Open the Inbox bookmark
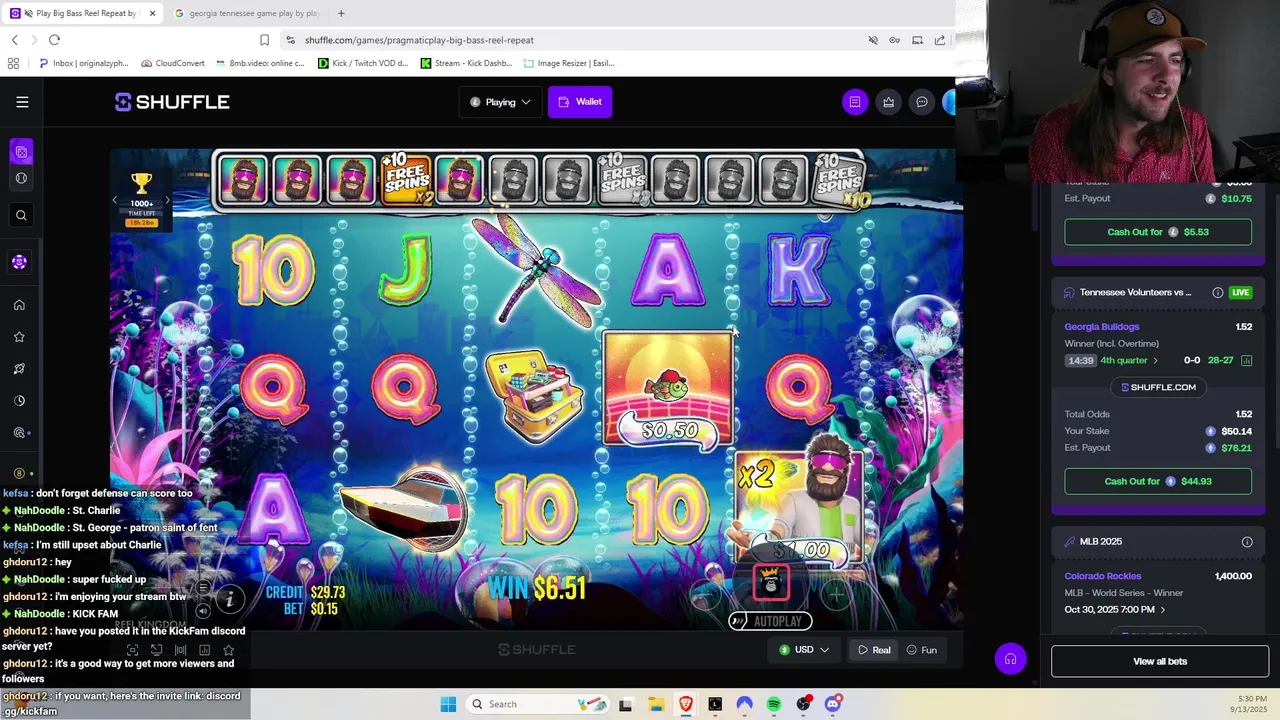Screen dimensions: 1280x720 pyautogui.click(x=84, y=63)
